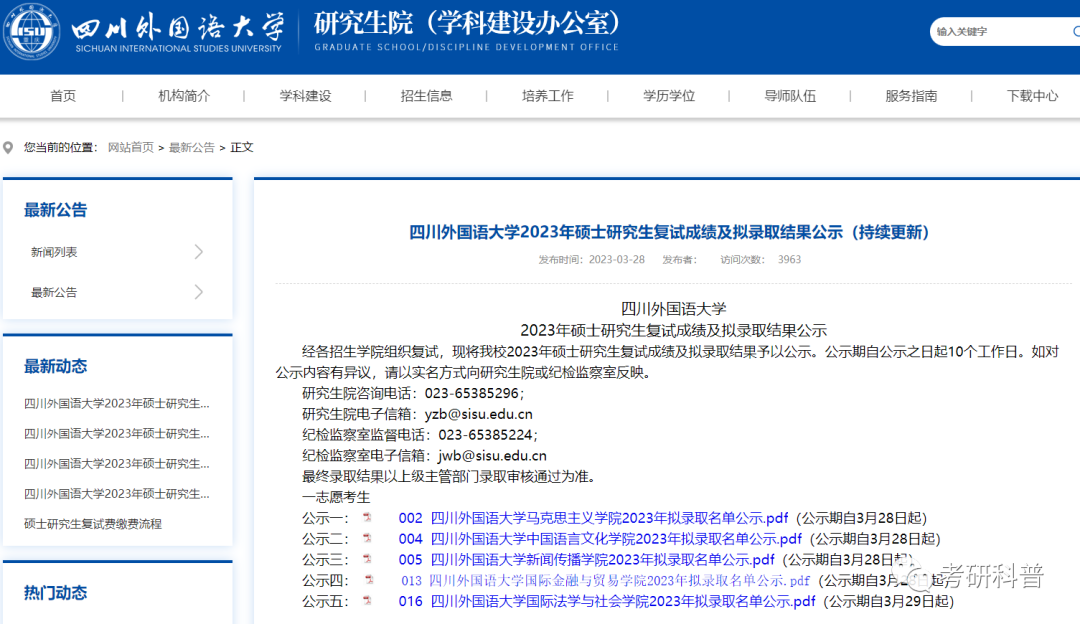Open the 导师队伍 nav menu
Viewport: 1080px width, 624px height.
(x=790, y=96)
